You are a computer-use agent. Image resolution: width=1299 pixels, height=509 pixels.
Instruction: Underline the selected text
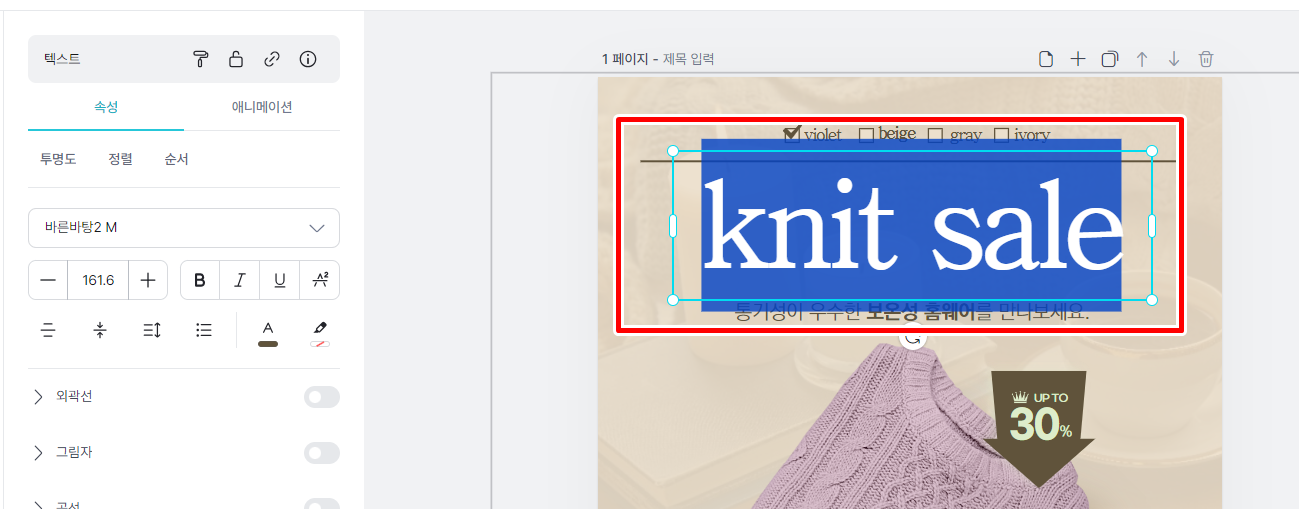(280, 280)
